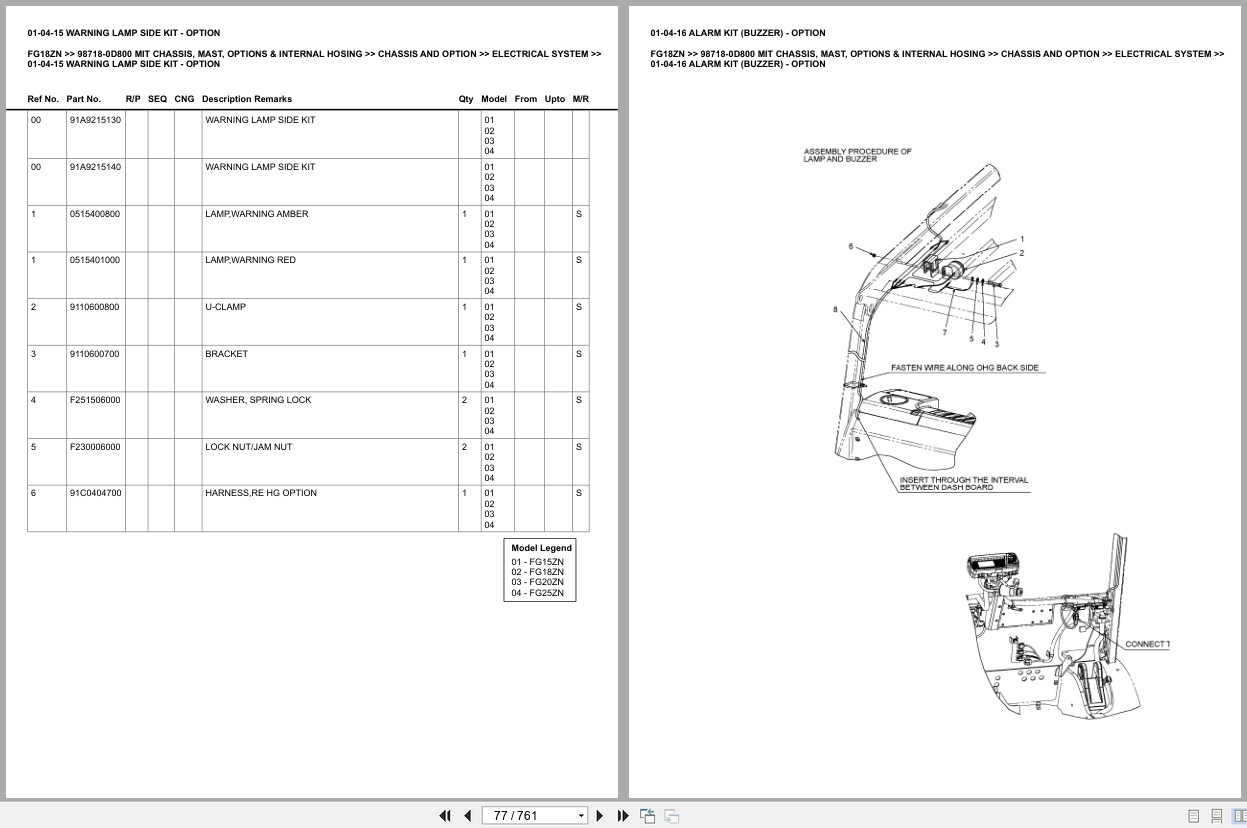Go to the next page

click(x=600, y=816)
